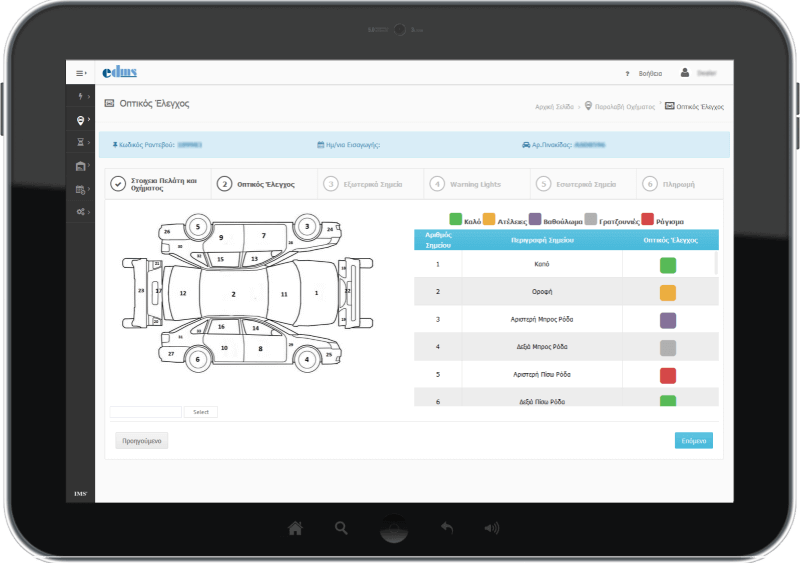Switch to Warning Lights step tab
Screen dimensions: 800x563
pyautogui.click(x=475, y=184)
